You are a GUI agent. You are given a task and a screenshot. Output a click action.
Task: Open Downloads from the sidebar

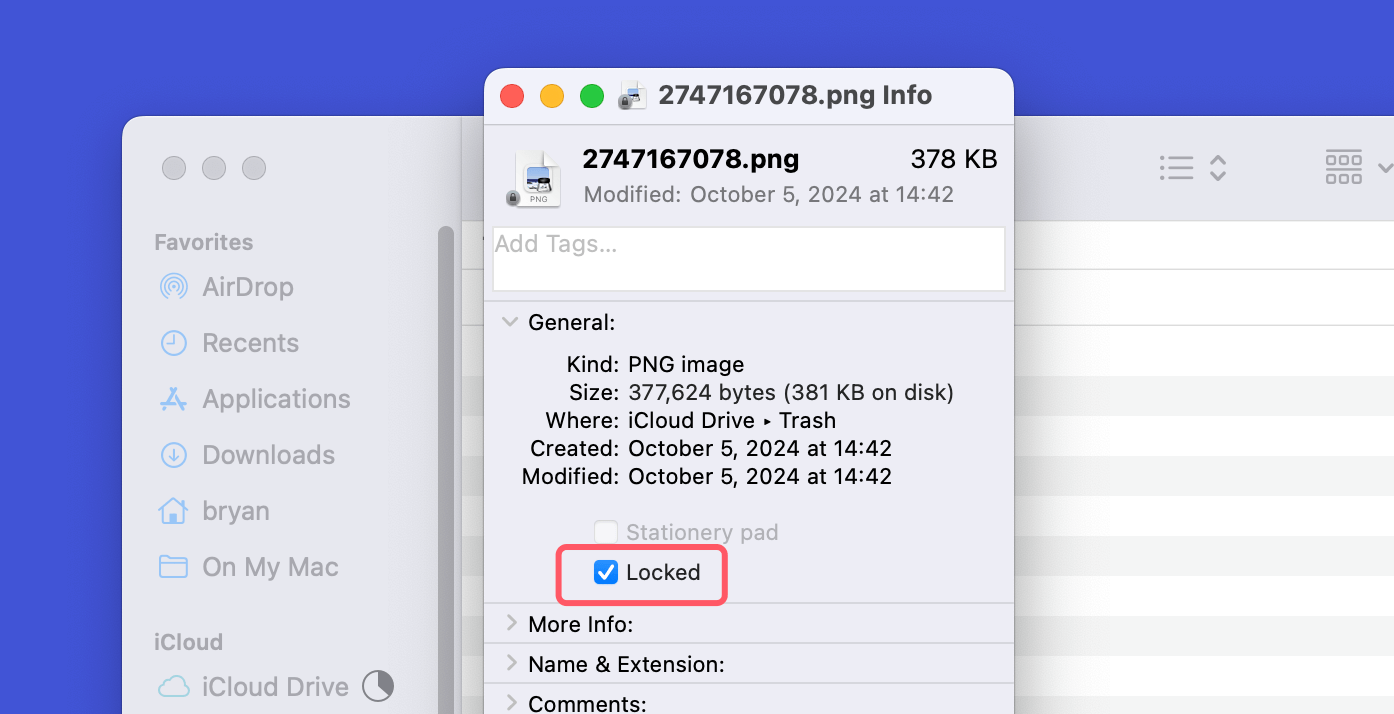pyautogui.click(x=174, y=455)
